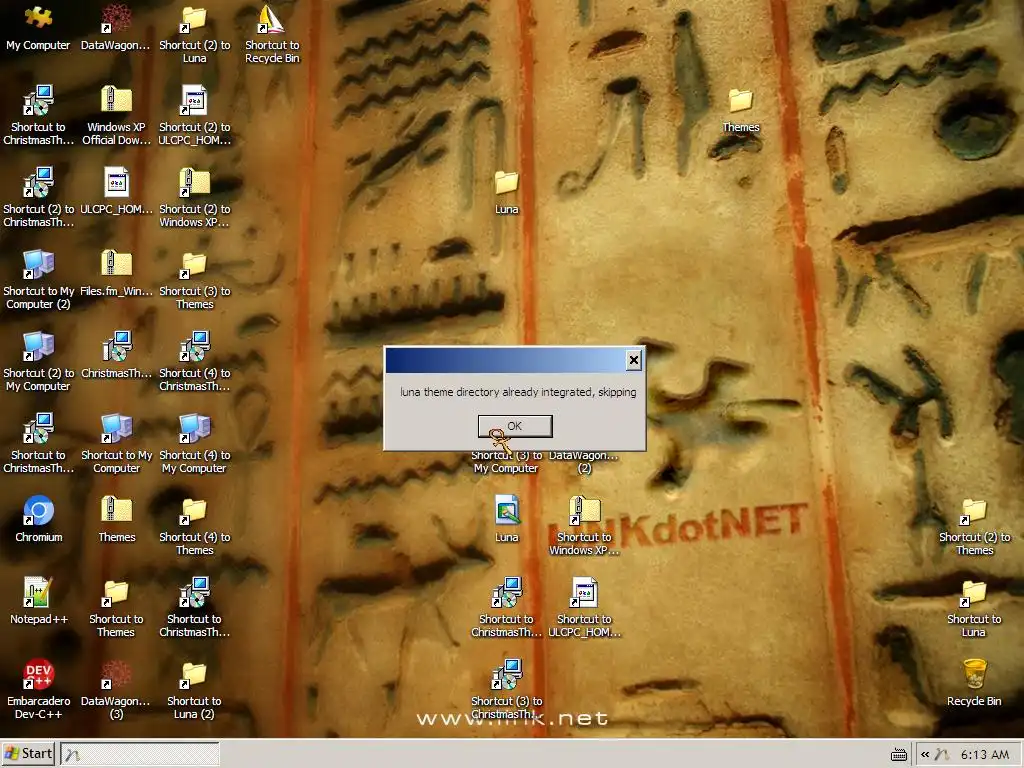This screenshot has width=1024, height=768.
Task: Select Shortcut (2) to Windows XP... icon
Action: 195,198
